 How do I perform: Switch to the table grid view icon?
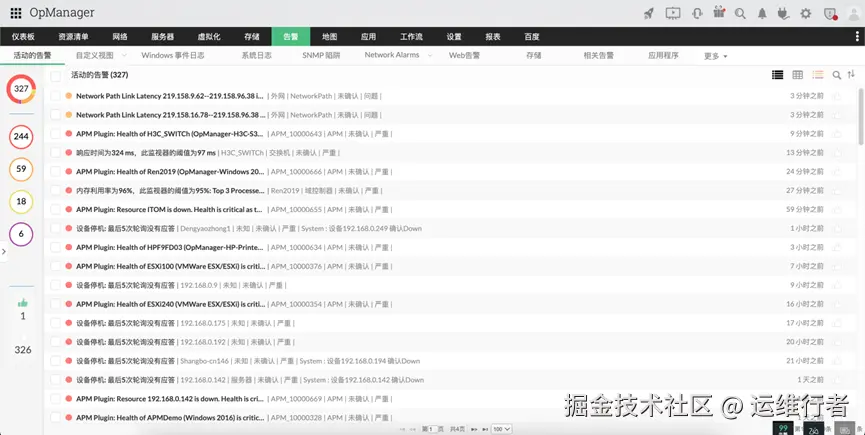[x=797, y=75]
